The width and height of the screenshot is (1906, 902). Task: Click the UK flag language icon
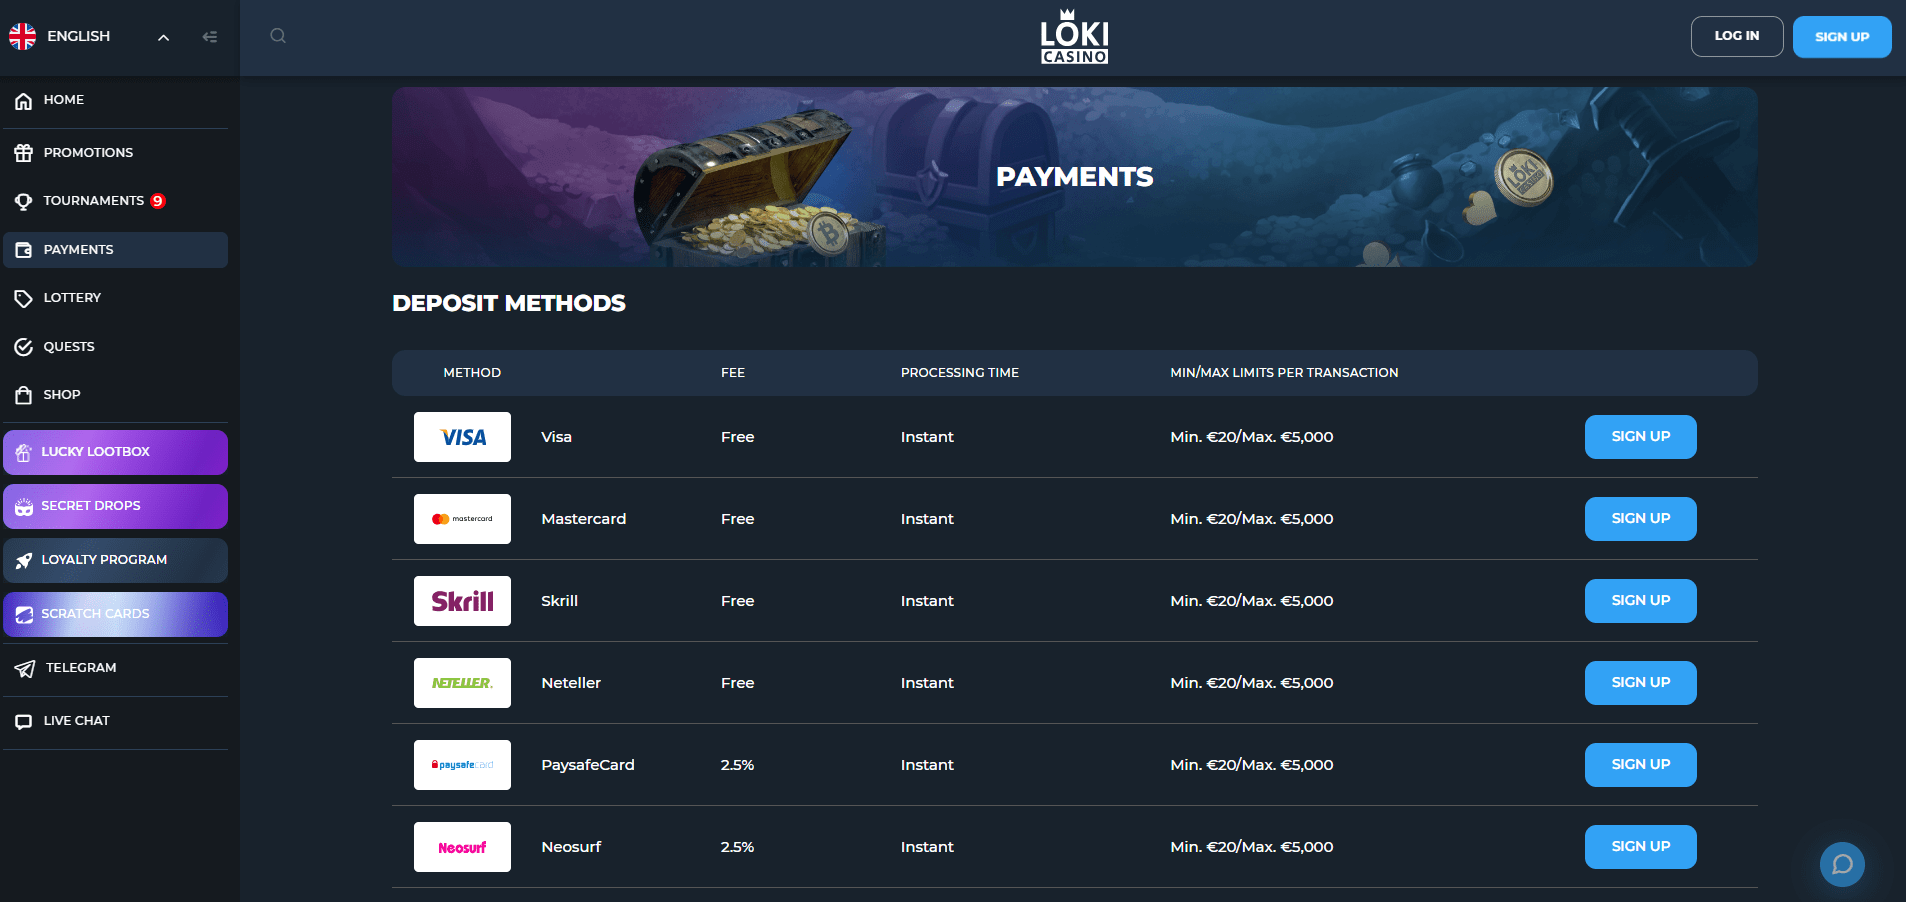coord(23,36)
